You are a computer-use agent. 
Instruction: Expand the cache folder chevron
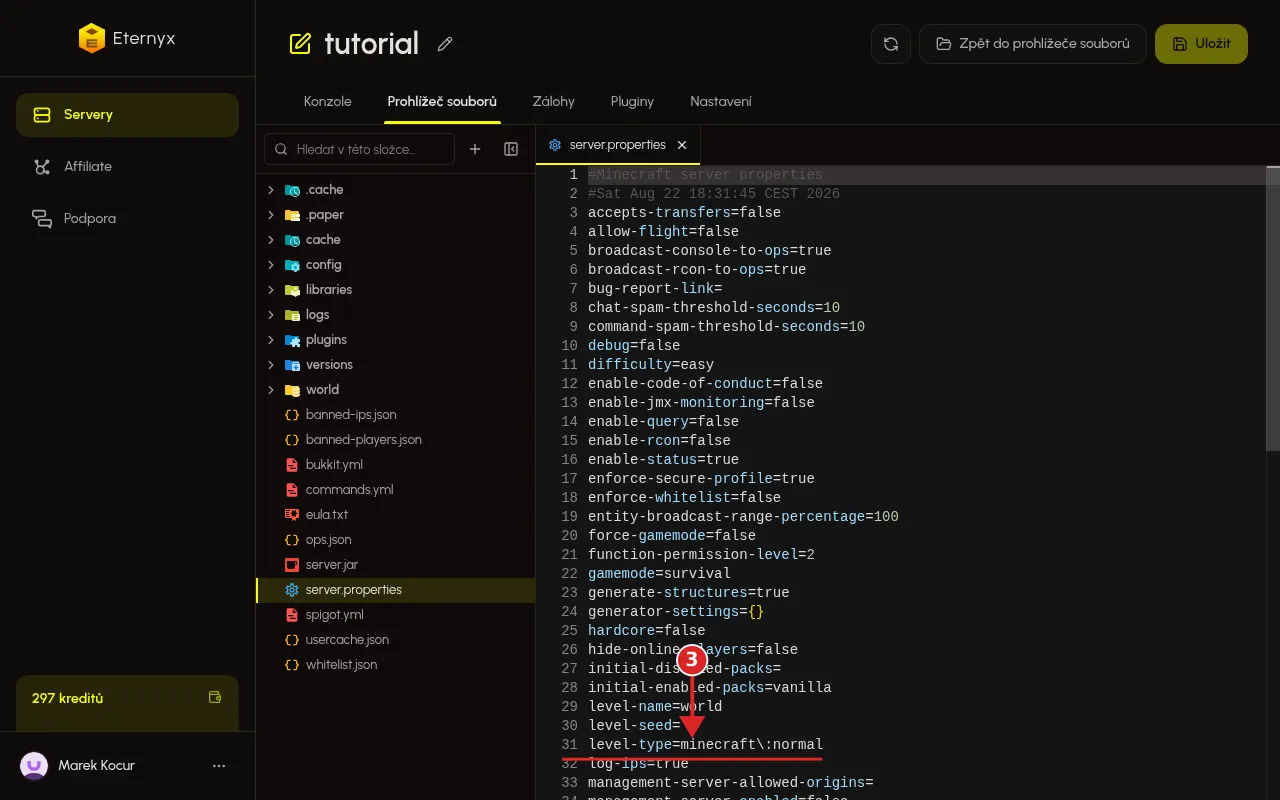tap(270, 240)
